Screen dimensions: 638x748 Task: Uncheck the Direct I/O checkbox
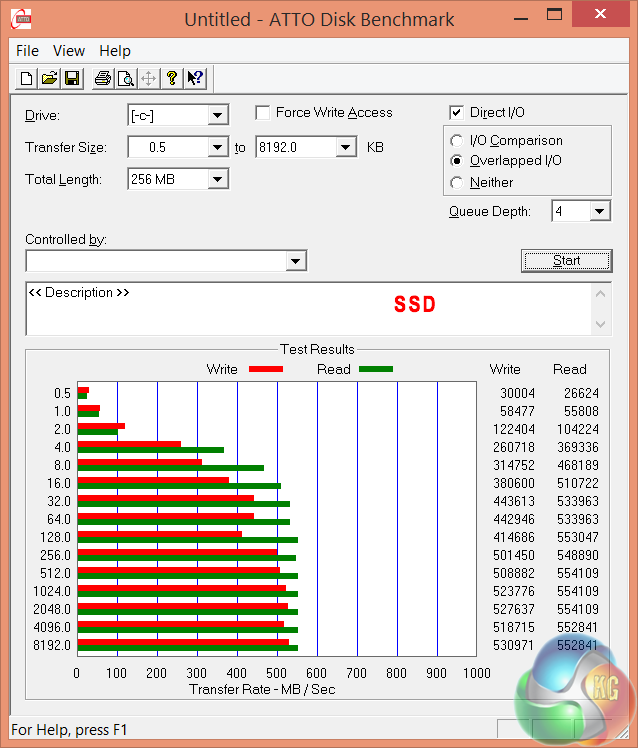click(456, 113)
